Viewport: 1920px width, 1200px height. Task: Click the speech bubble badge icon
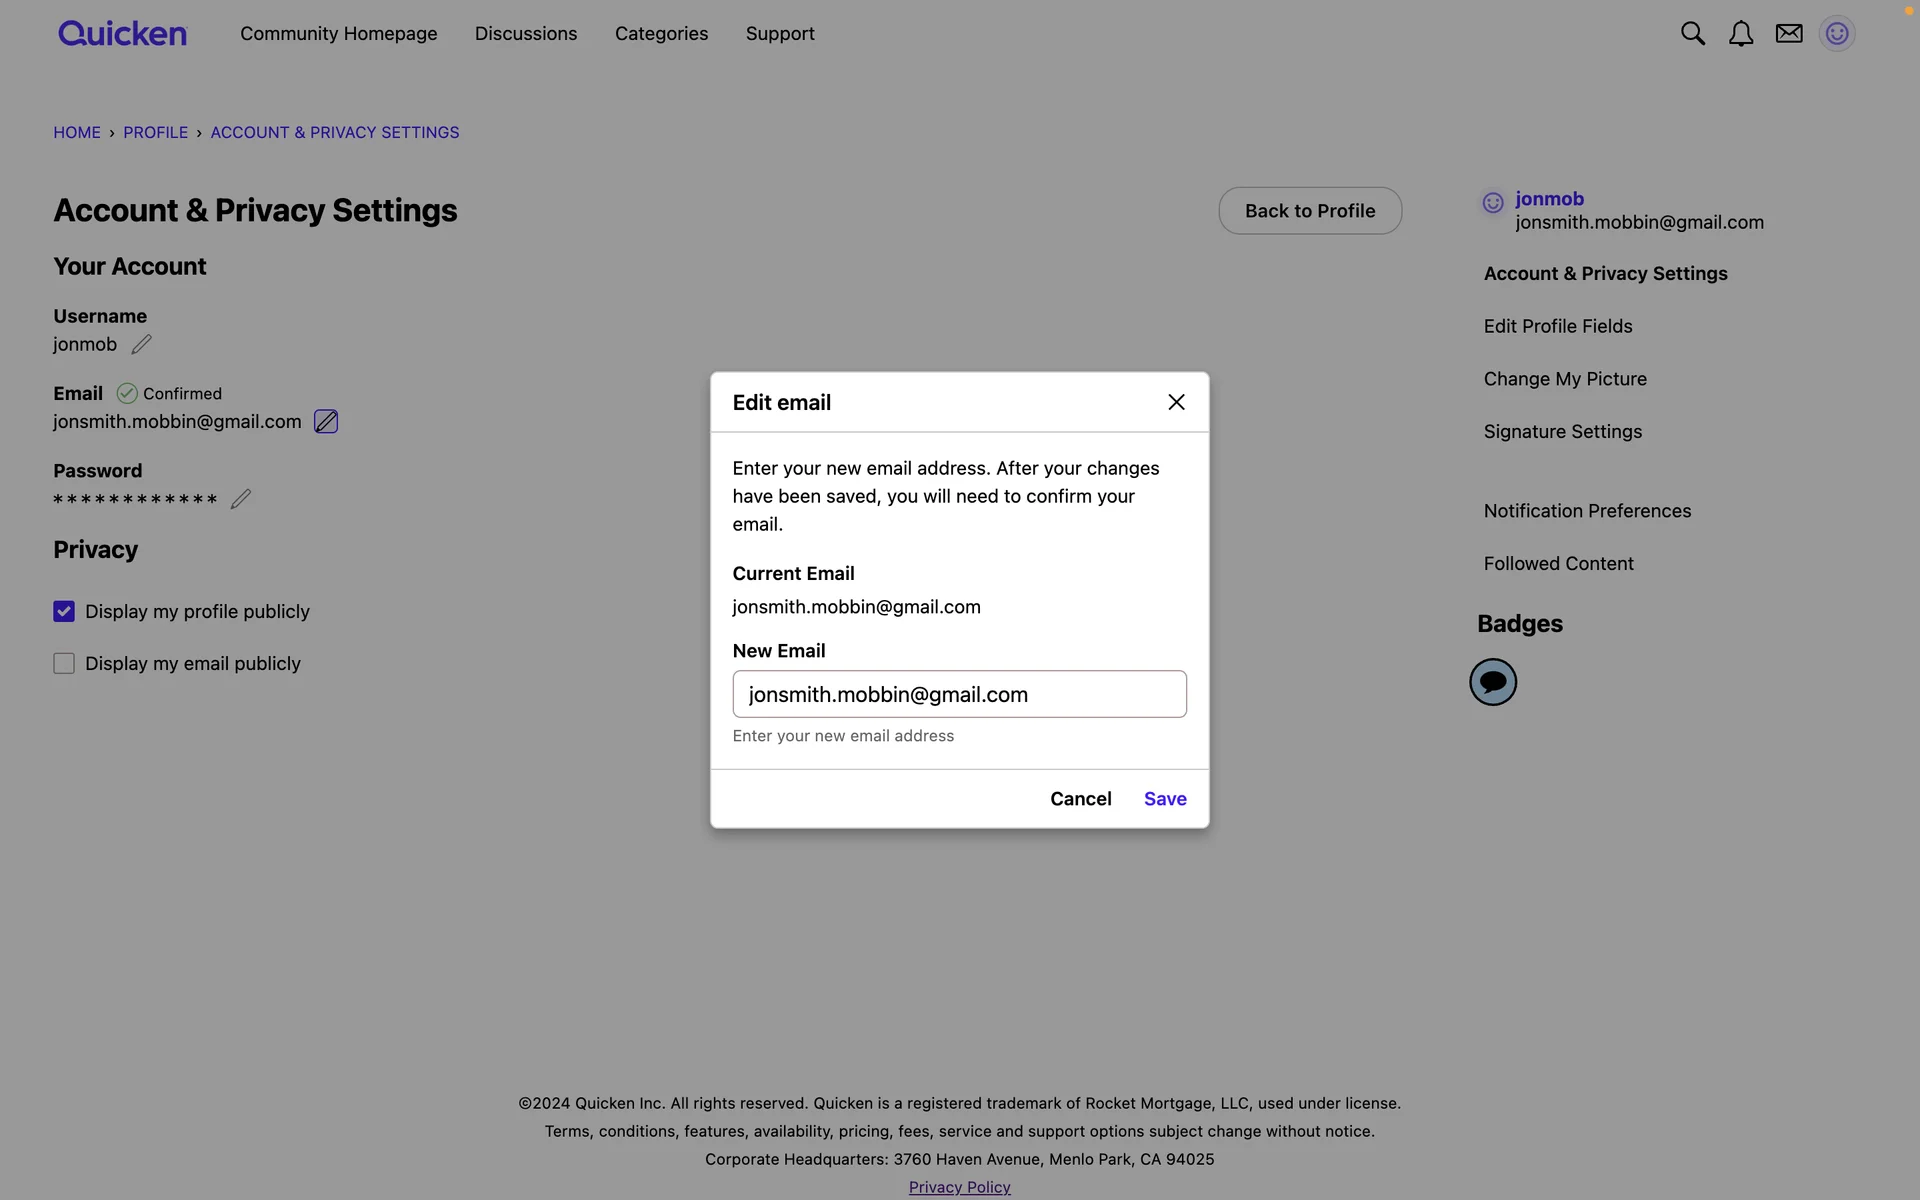point(1492,682)
